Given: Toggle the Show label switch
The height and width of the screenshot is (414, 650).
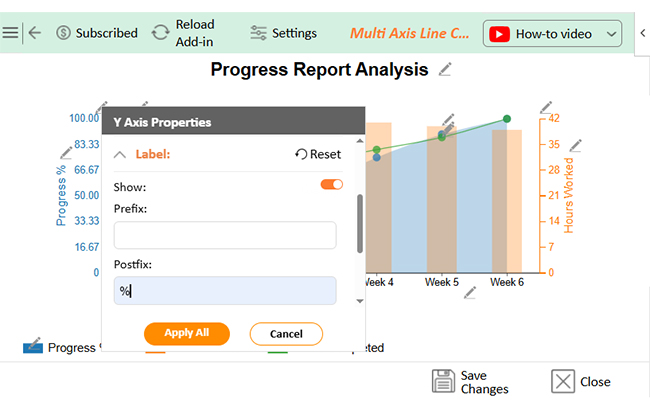Looking at the screenshot, I should (x=331, y=185).
